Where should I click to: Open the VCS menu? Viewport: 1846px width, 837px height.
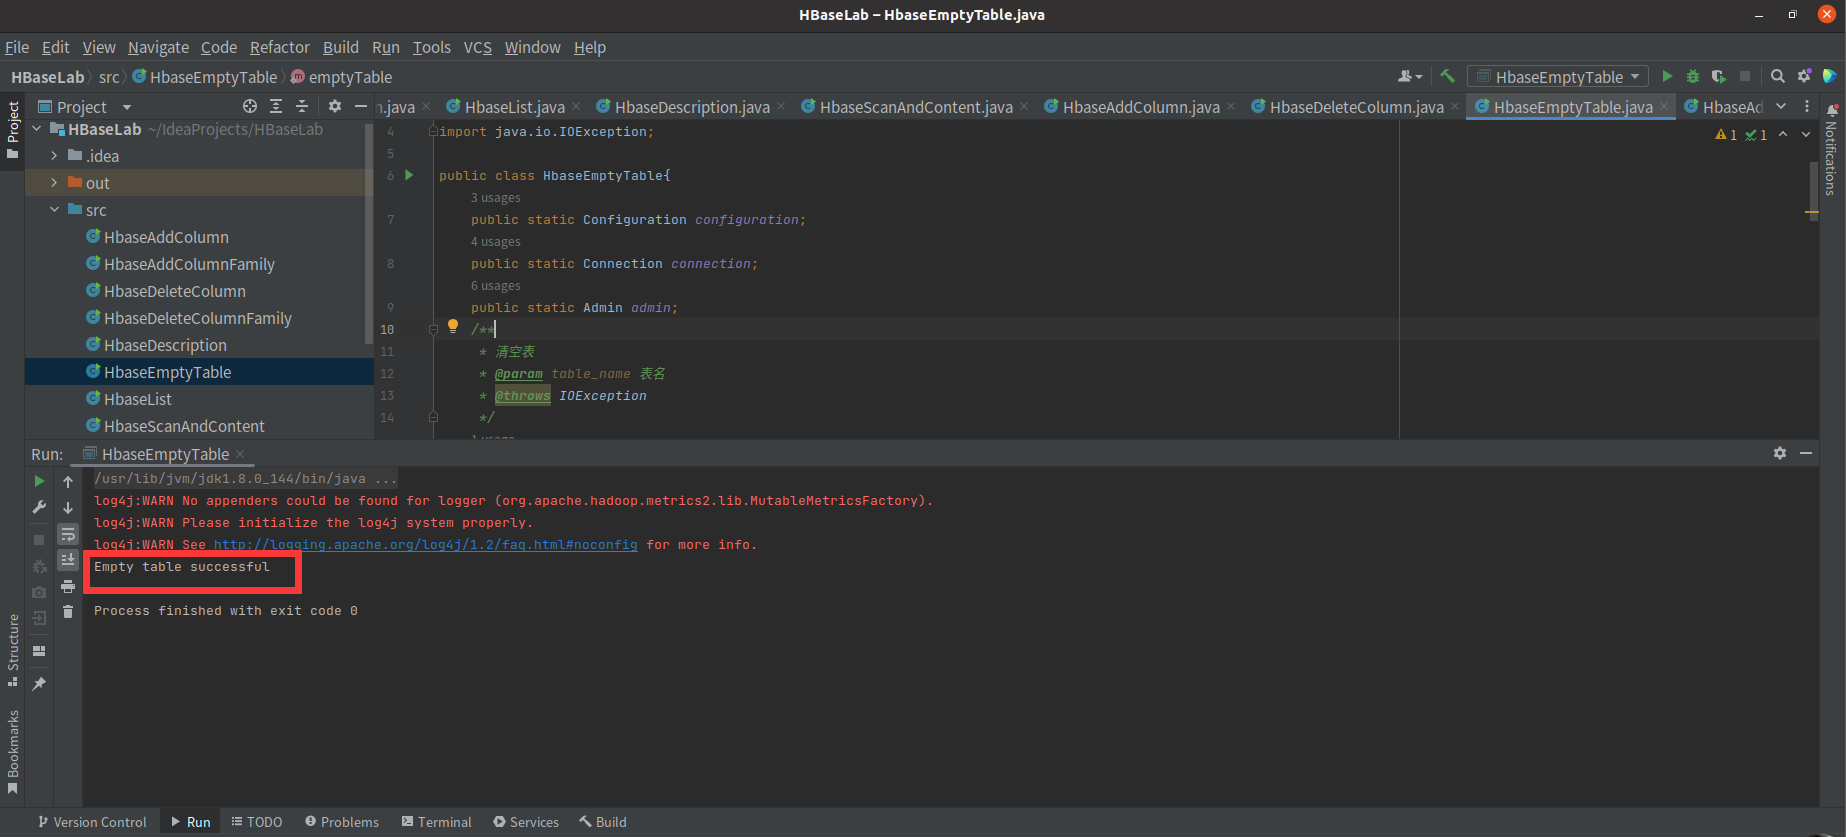click(478, 47)
